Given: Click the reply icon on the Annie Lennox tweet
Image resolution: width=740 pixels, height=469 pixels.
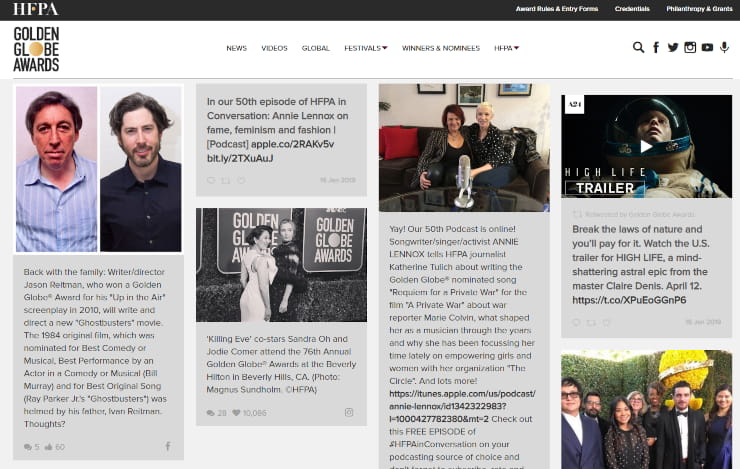Looking at the screenshot, I should pyautogui.click(x=211, y=180).
